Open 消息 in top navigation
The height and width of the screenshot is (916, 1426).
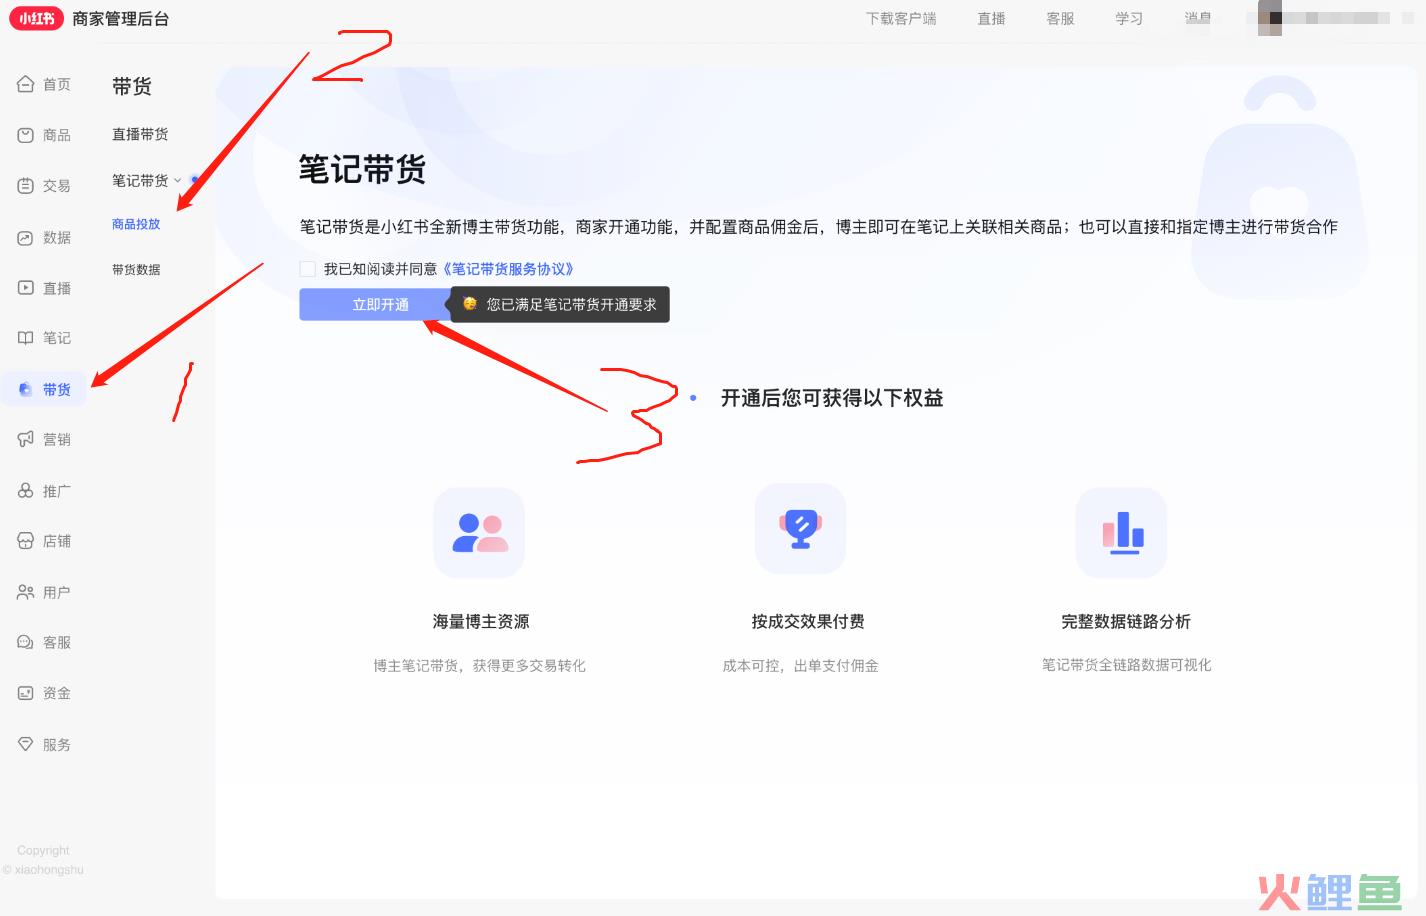1198,18
